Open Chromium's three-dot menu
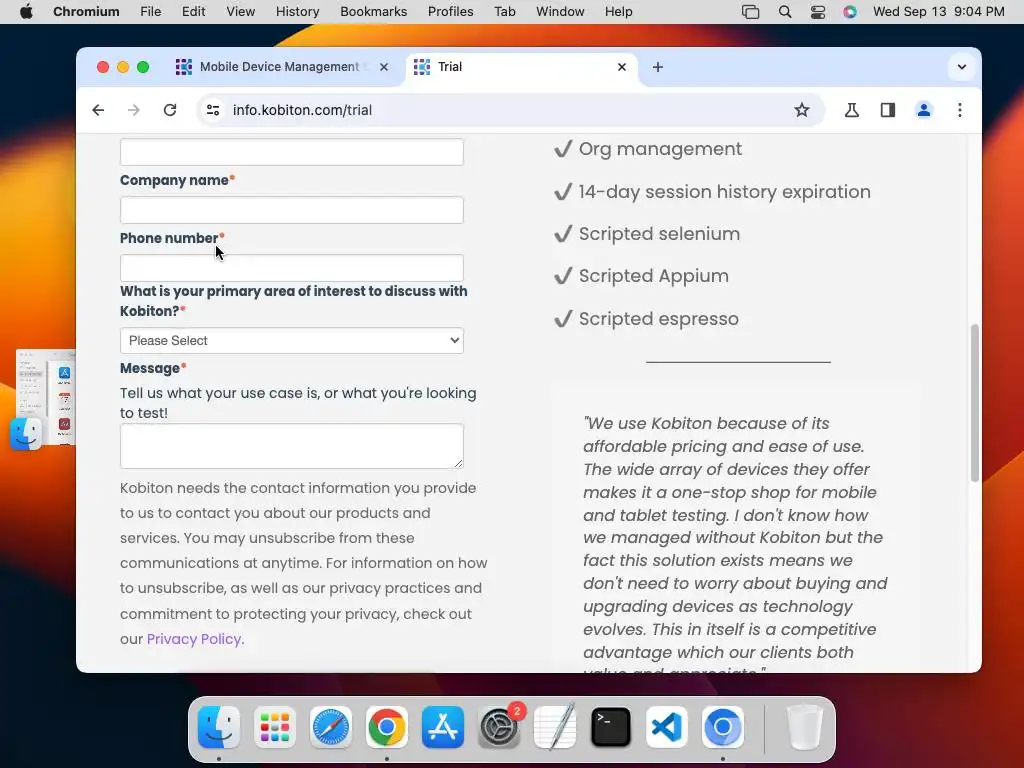This screenshot has height=768, width=1024. [959, 110]
